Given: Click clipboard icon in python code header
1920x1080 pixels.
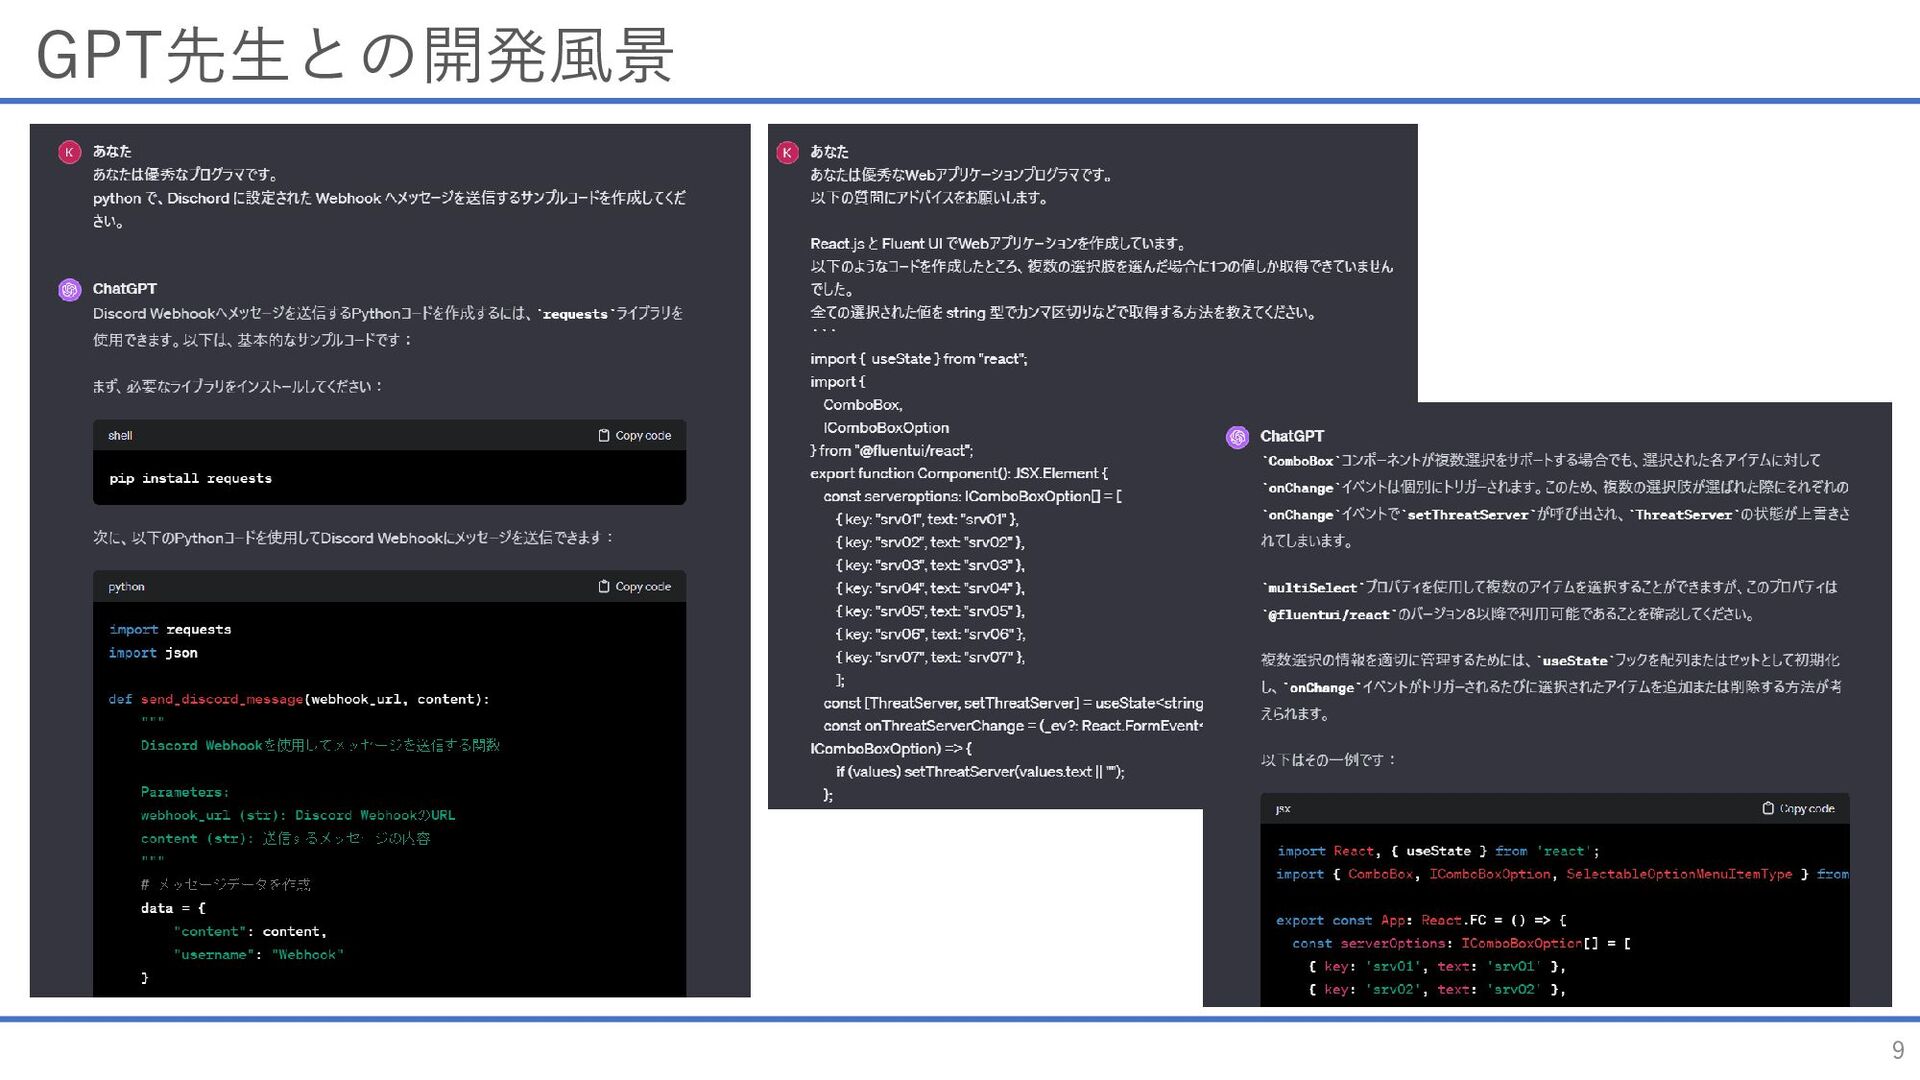Looking at the screenshot, I should coord(604,587).
